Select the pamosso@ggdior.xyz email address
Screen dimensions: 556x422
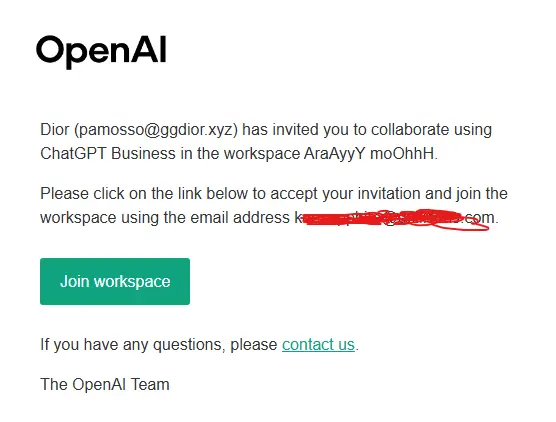[x=156, y=130]
